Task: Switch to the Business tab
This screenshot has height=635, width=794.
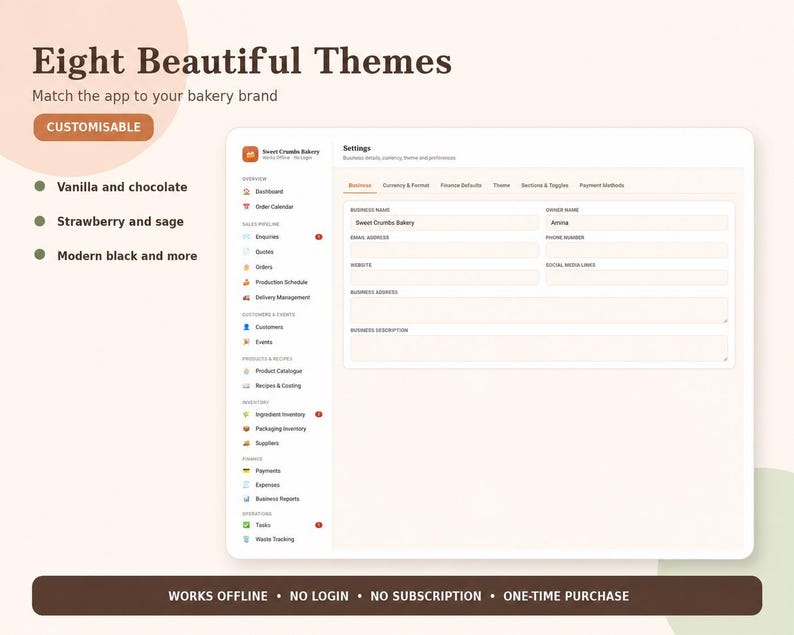Action: [x=360, y=185]
